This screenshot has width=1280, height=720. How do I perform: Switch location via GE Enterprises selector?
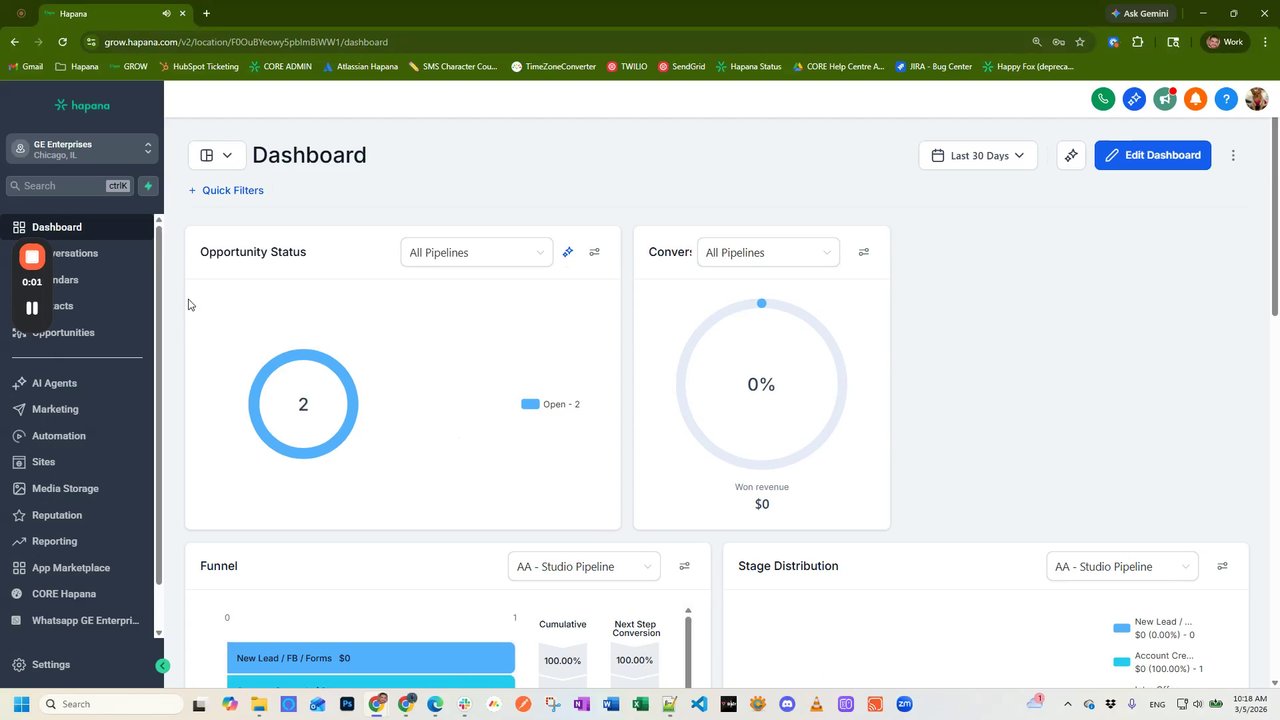pyautogui.click(x=82, y=149)
